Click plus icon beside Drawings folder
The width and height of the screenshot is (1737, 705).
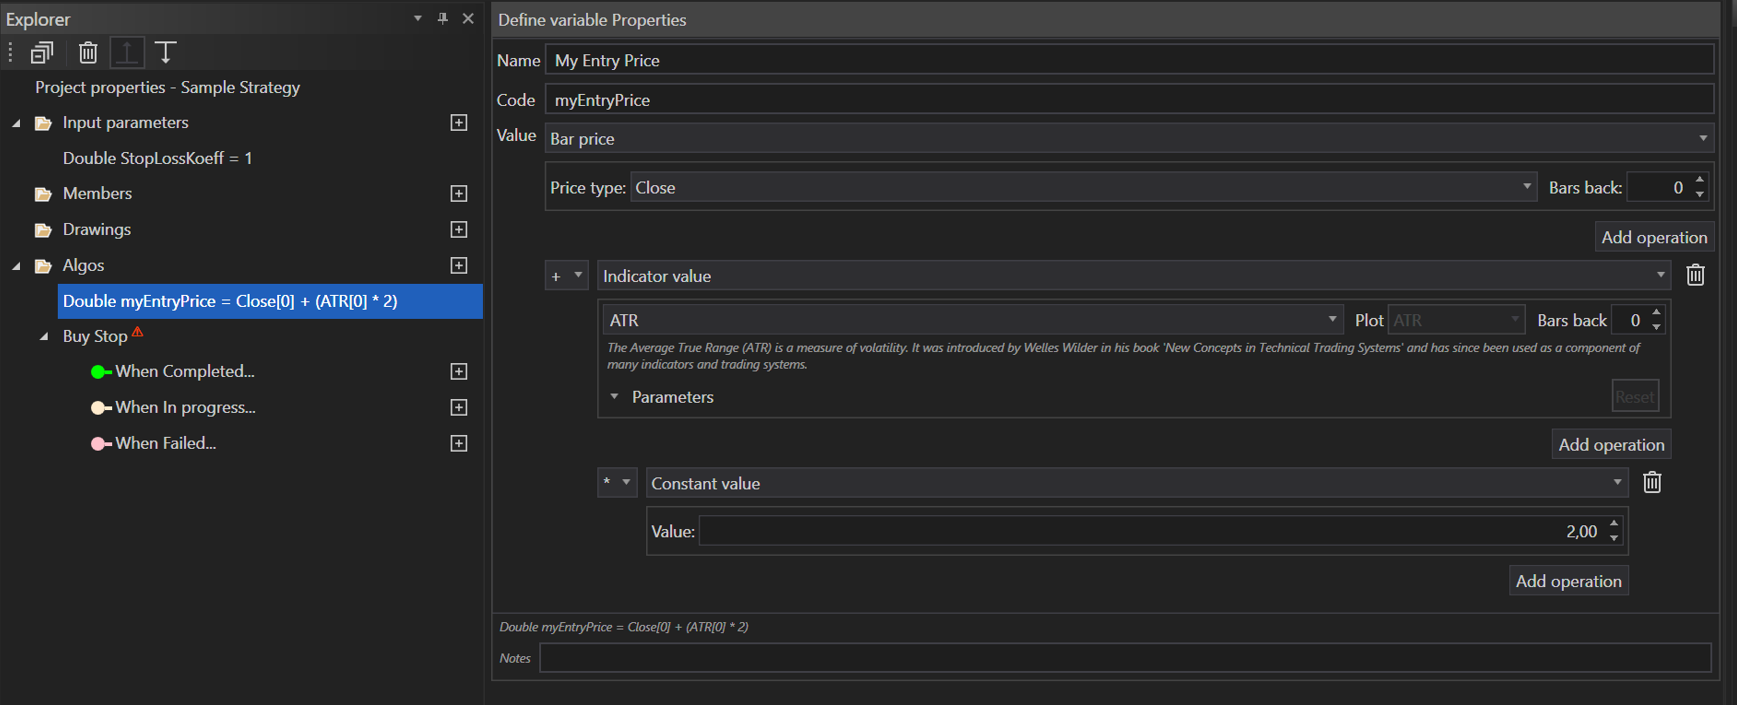coord(459,230)
